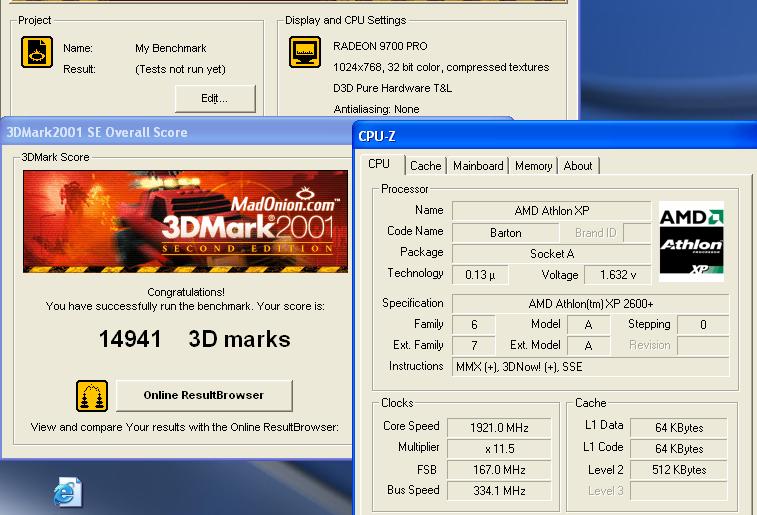Image resolution: width=757 pixels, height=515 pixels.
Task: Click the Level 2 value 512 KBytes
Action: [x=679, y=470]
